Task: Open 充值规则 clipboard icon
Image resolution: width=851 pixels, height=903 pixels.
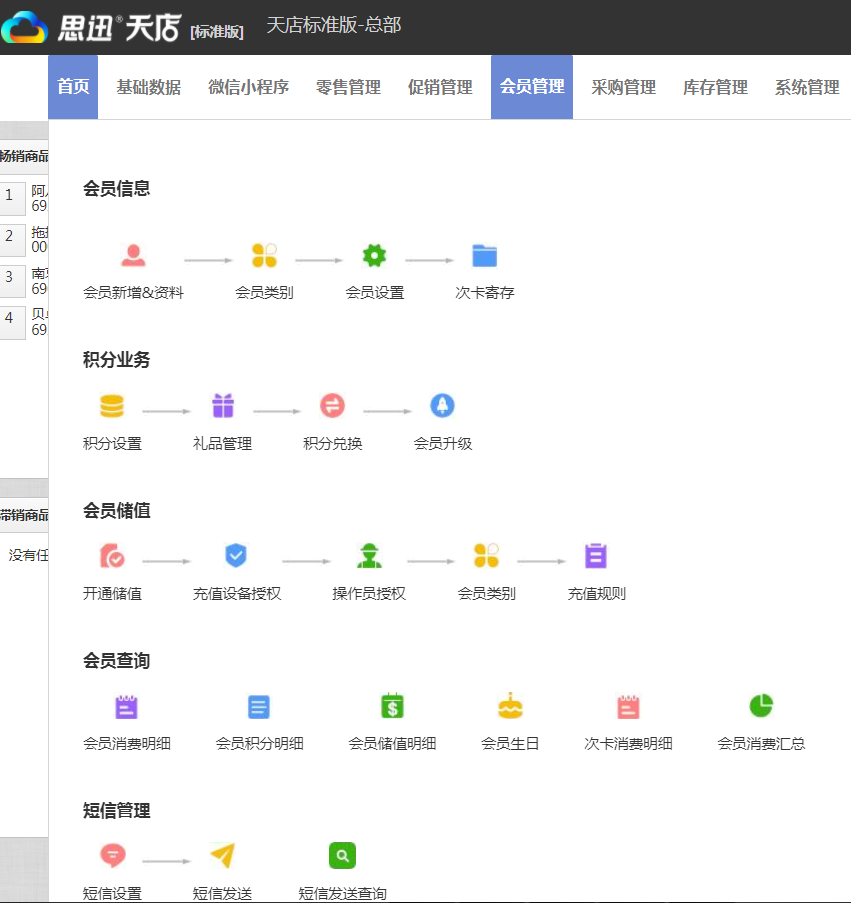Action: pos(596,555)
